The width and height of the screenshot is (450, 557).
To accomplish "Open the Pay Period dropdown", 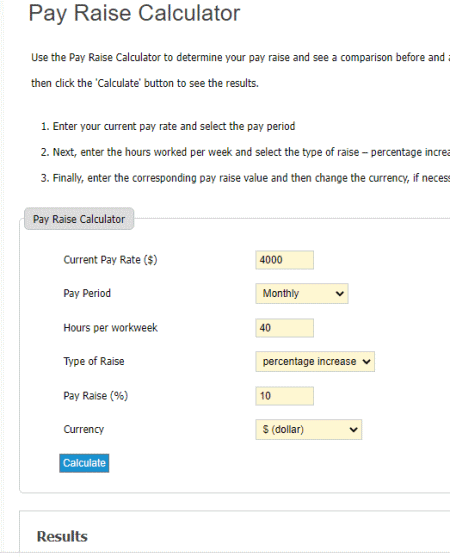I will (x=302, y=293).
